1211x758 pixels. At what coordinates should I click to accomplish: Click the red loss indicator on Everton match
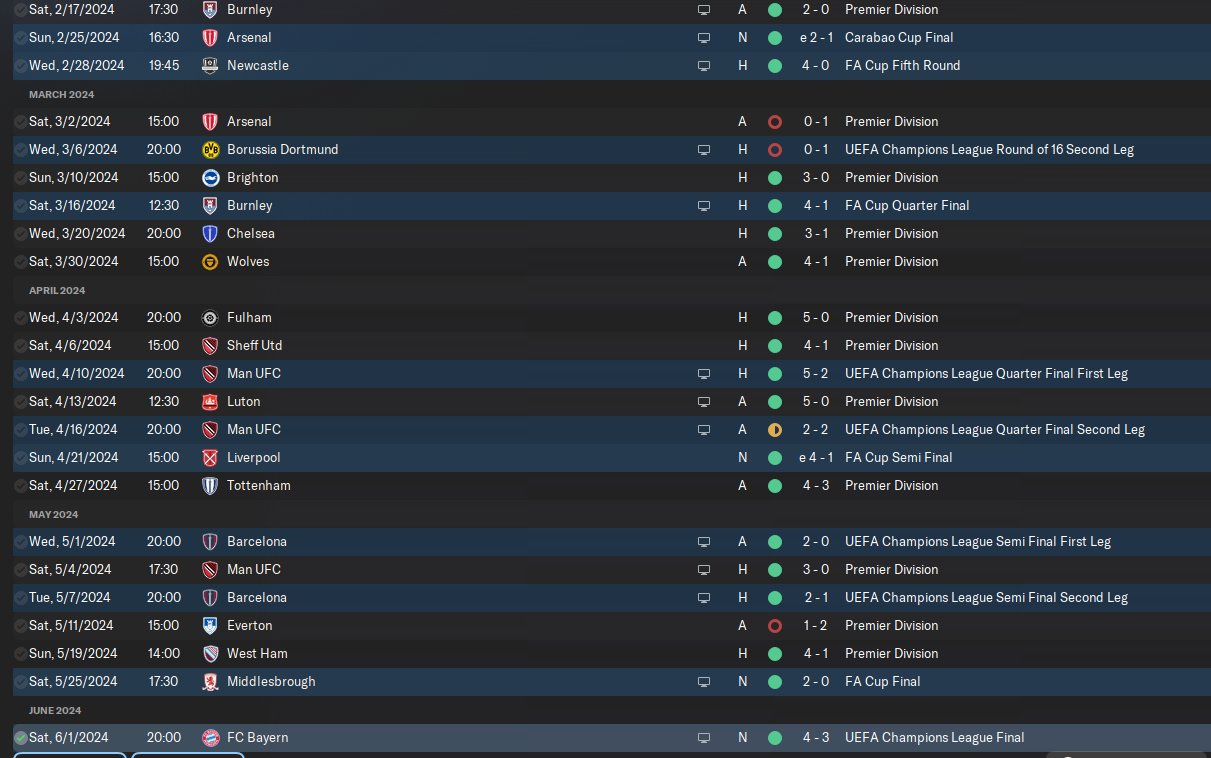[775, 625]
